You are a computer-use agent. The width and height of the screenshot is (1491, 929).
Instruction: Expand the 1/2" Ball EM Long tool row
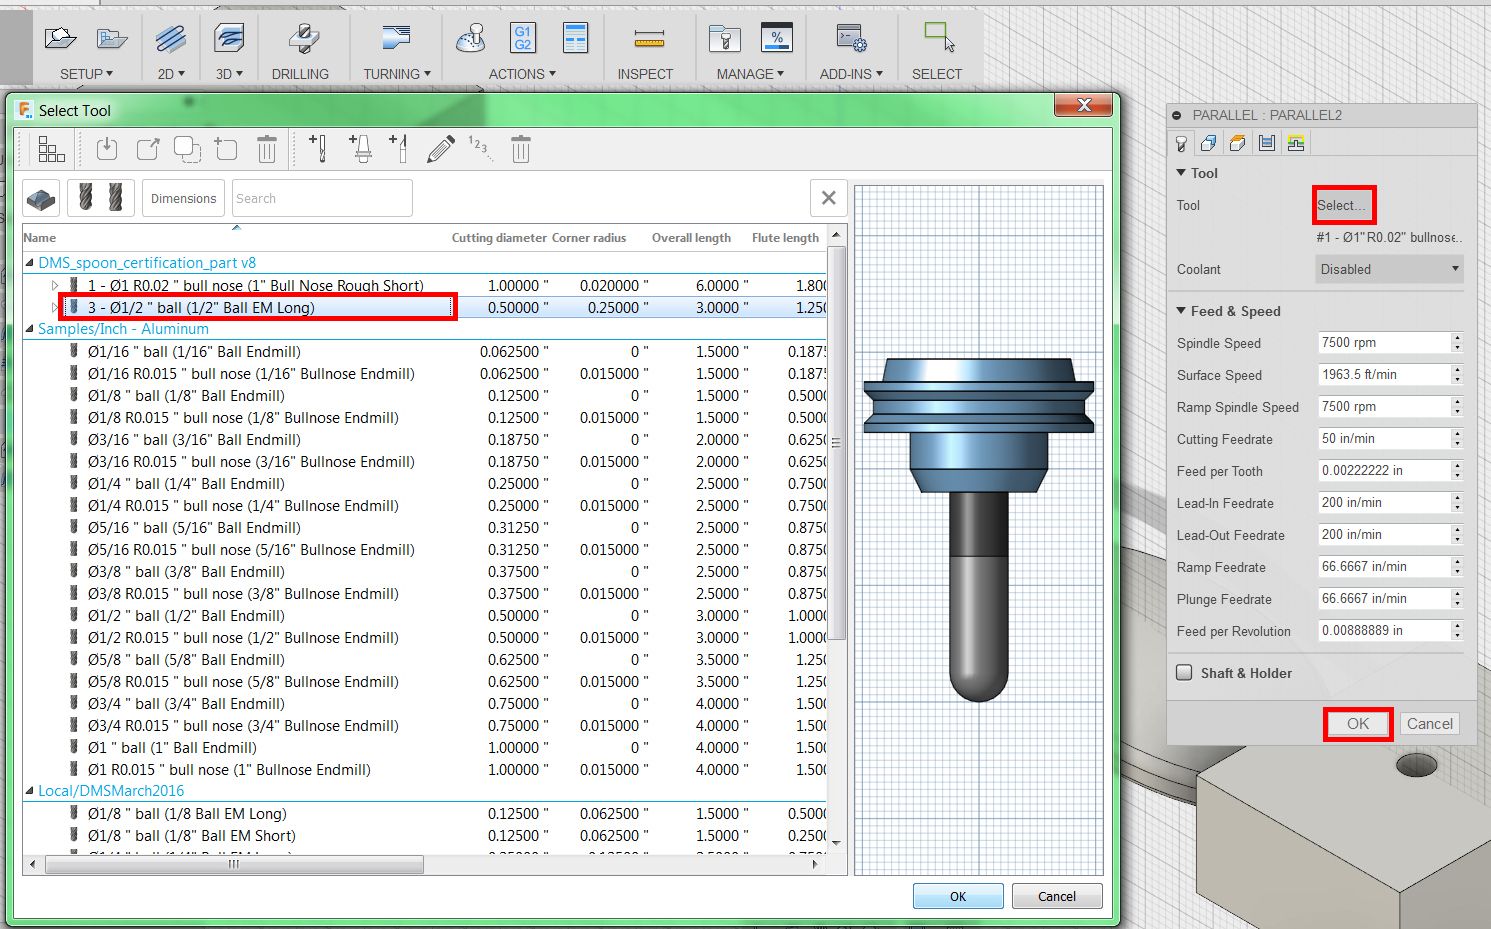point(55,308)
